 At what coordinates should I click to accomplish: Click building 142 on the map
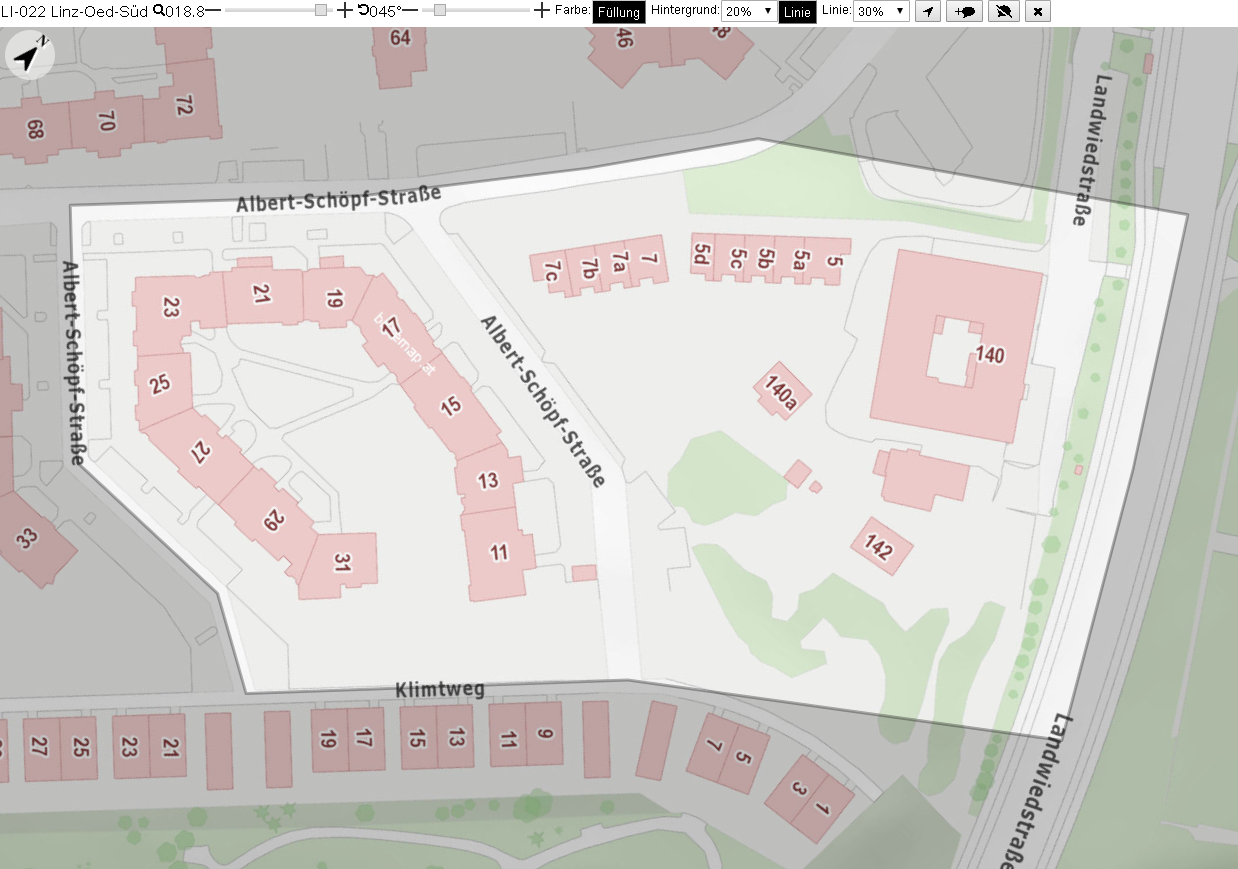tap(882, 546)
